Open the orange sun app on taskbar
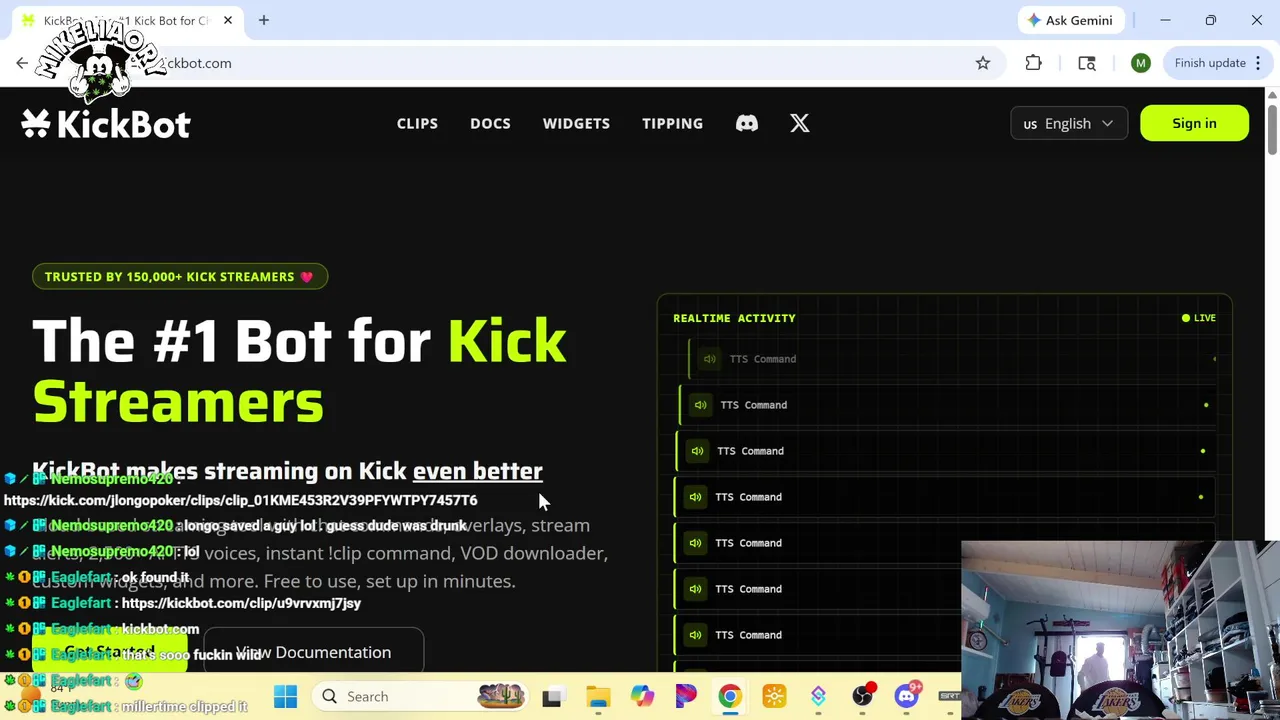 pyautogui.click(x=774, y=696)
